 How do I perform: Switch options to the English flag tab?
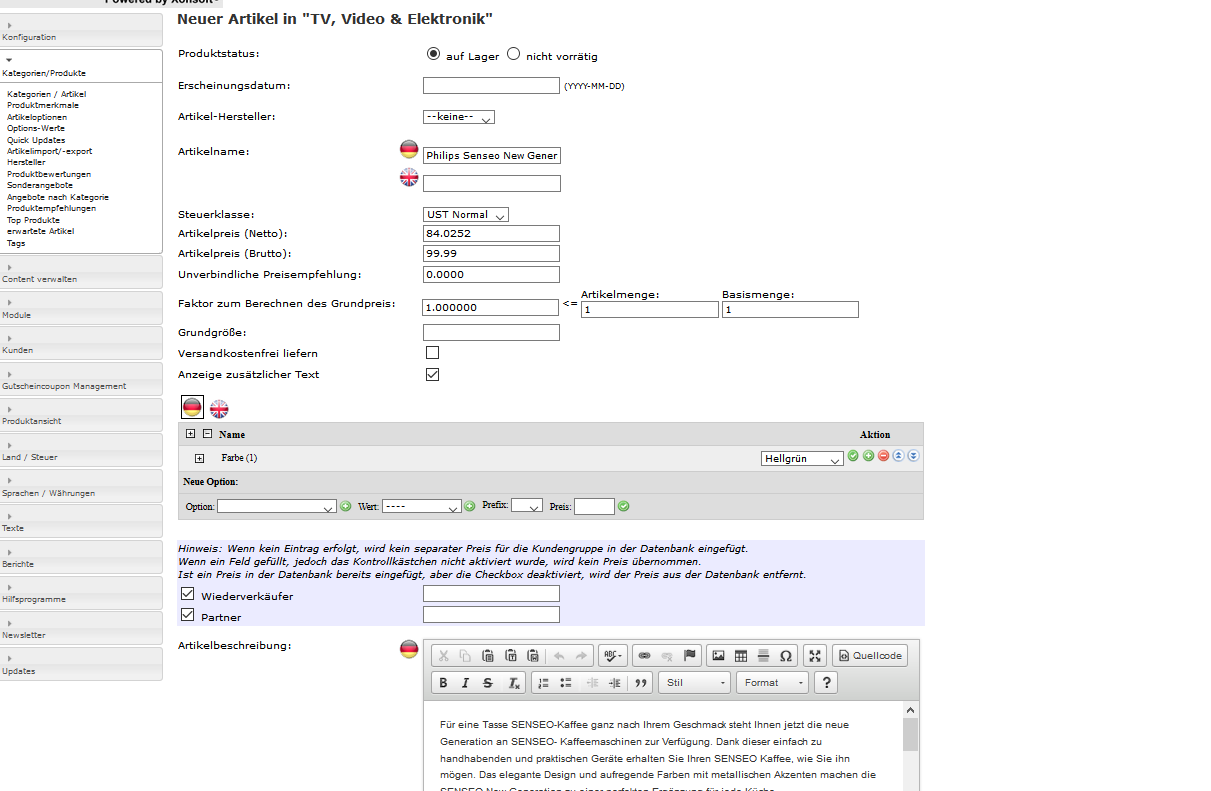pyautogui.click(x=219, y=408)
